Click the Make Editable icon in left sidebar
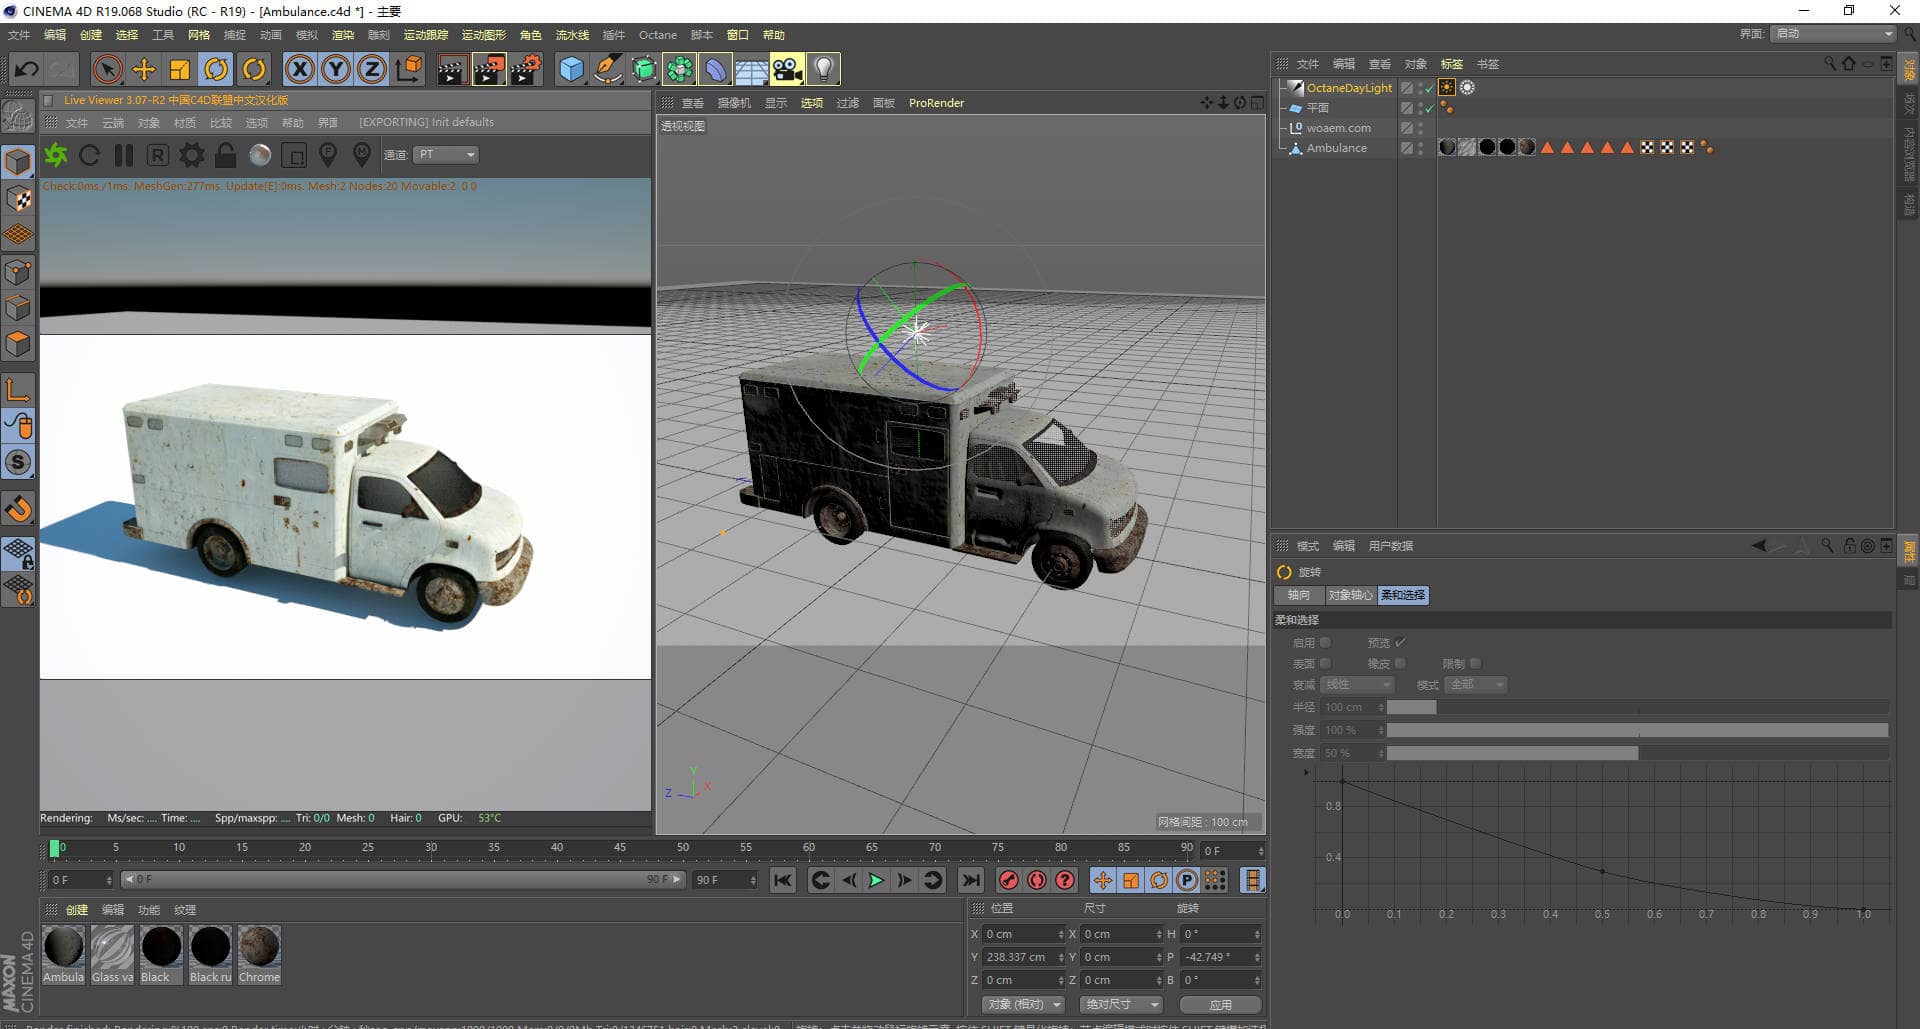 coord(18,117)
